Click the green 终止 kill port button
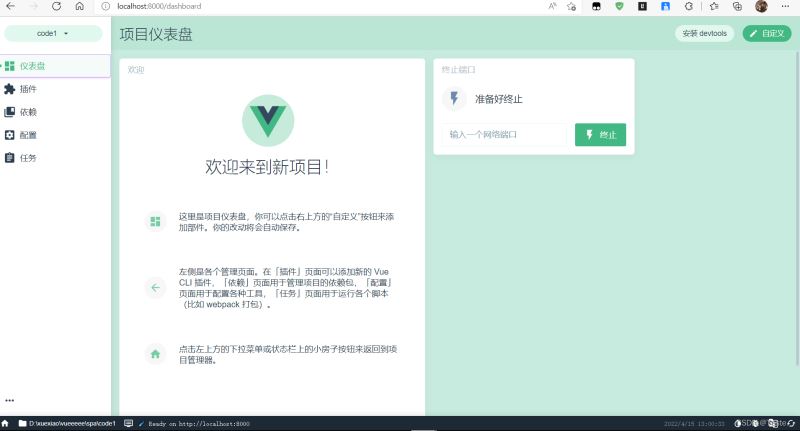 click(x=601, y=135)
